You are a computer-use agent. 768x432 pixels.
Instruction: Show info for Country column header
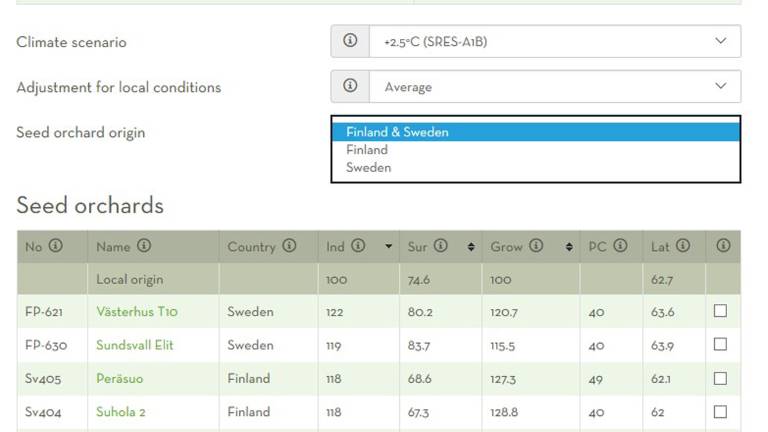(x=289, y=245)
